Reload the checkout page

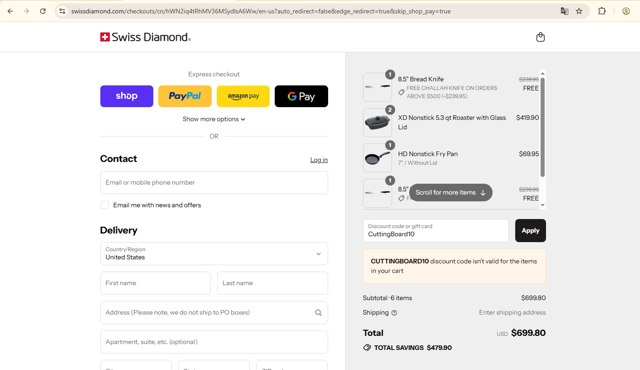[x=43, y=11]
